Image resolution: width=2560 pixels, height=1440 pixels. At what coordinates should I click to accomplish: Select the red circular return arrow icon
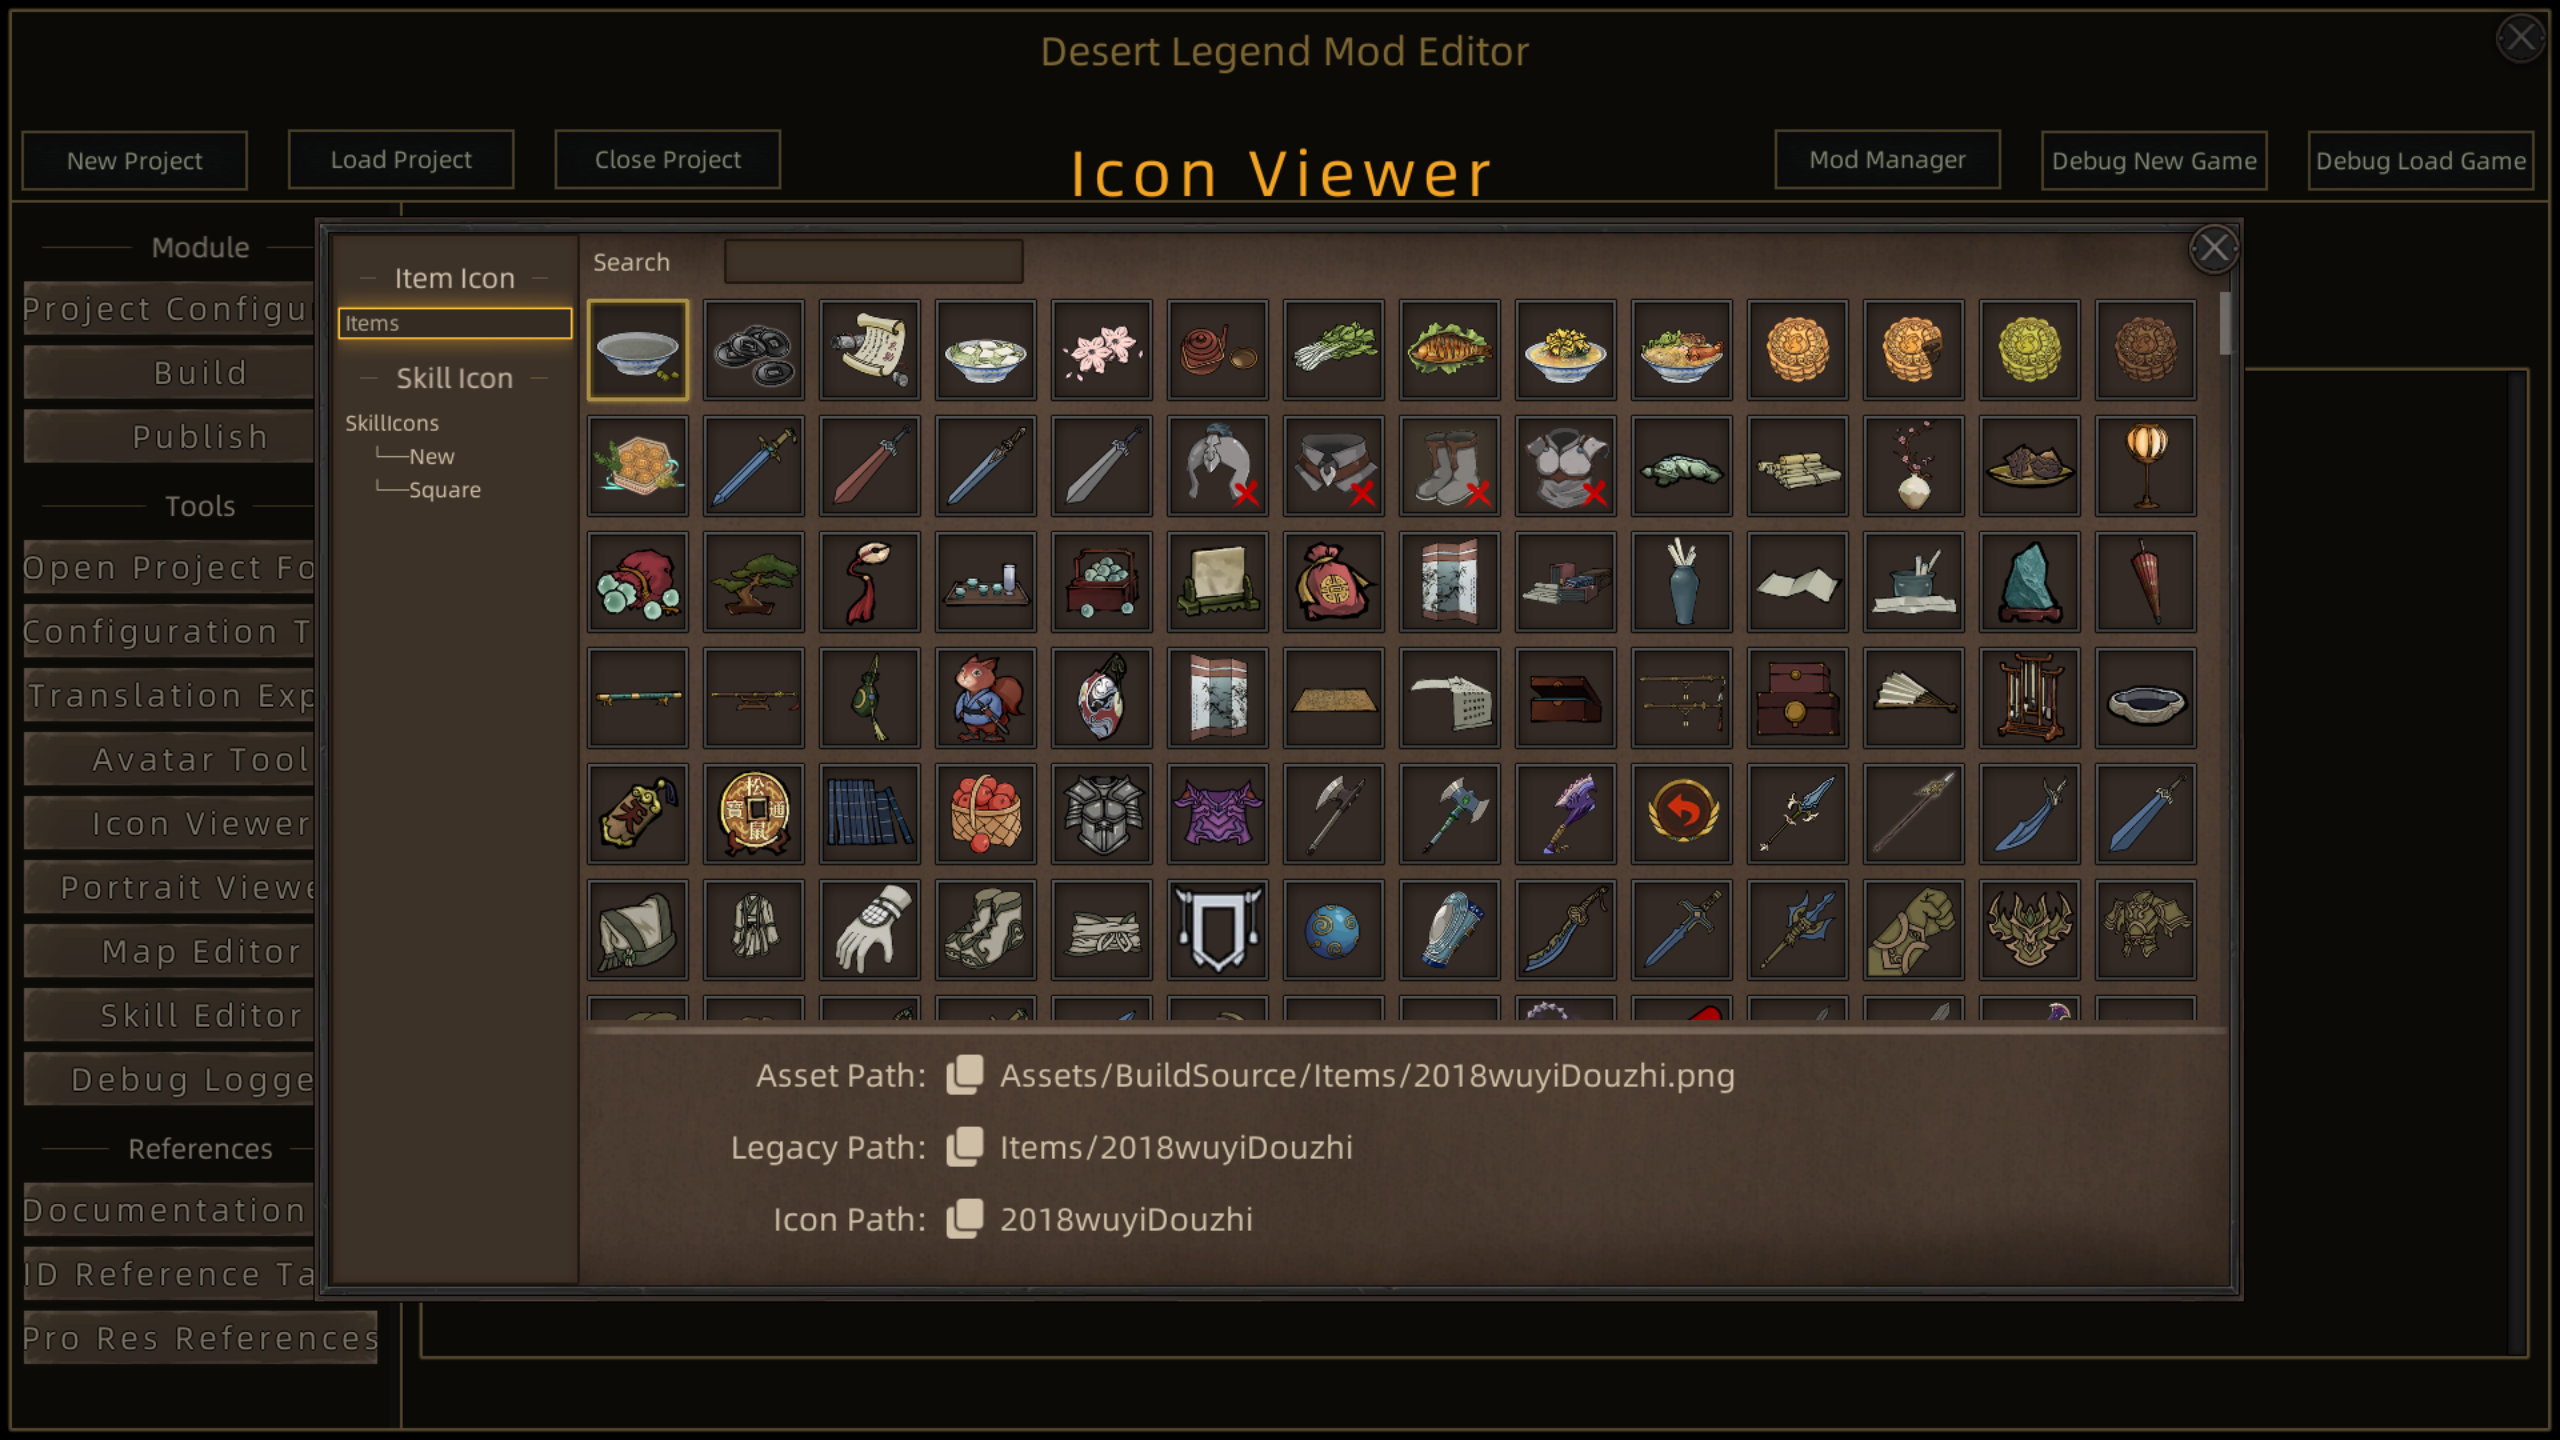(x=1681, y=814)
